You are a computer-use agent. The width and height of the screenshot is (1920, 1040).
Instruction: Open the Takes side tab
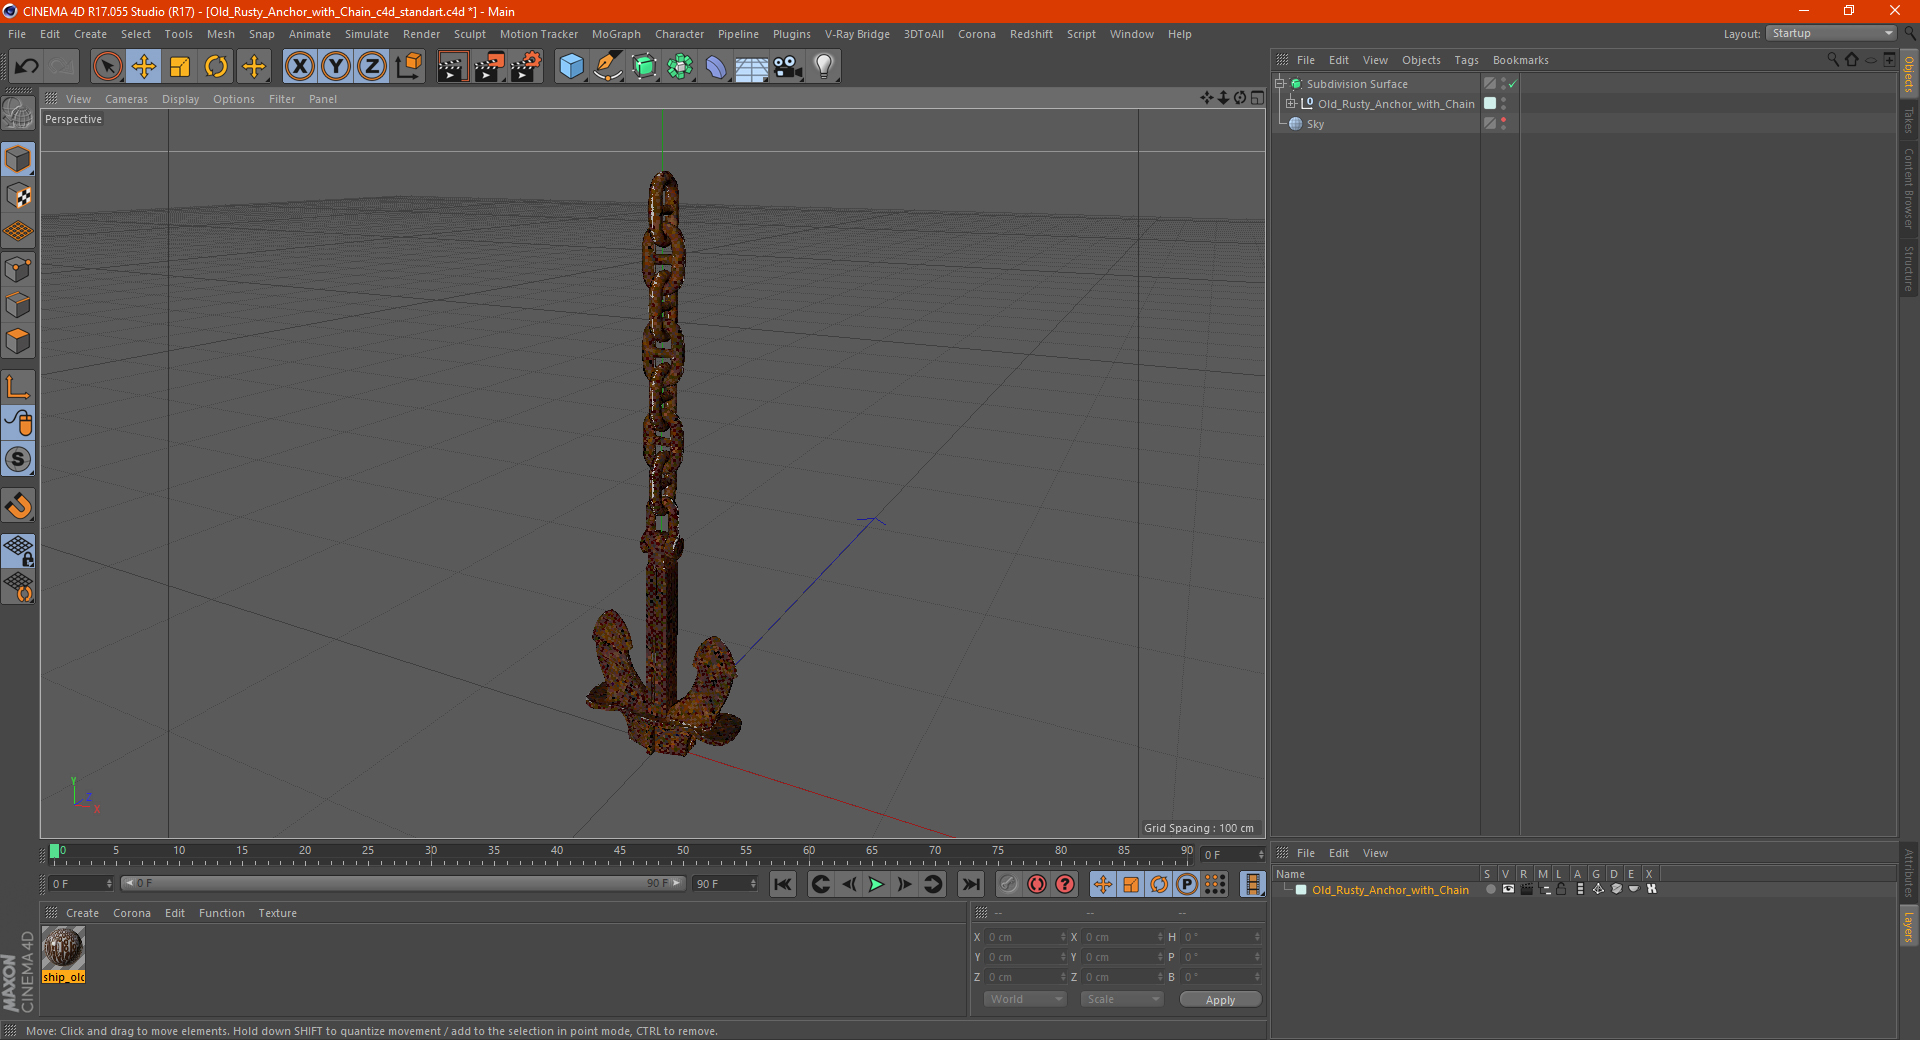1909,120
